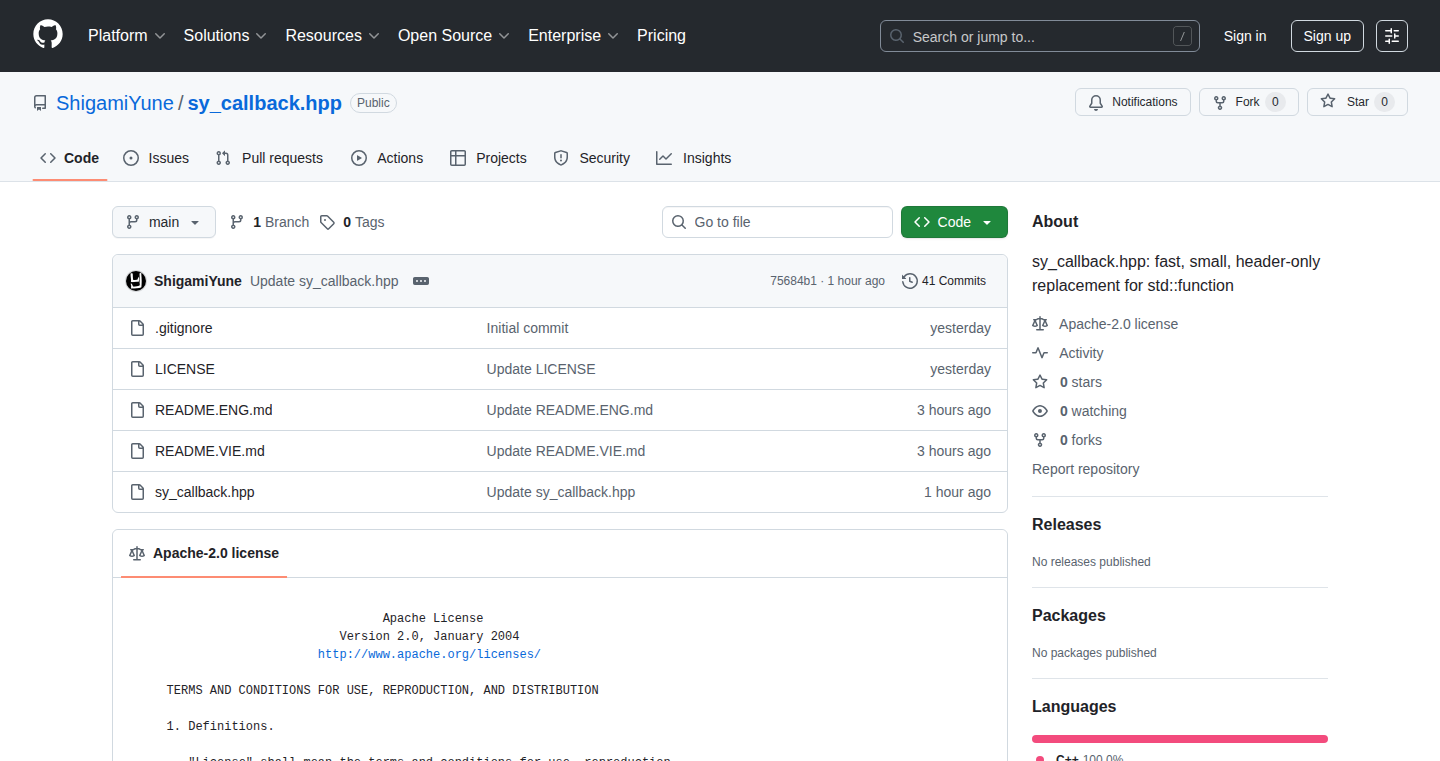Open the apache.org licenses URL
Viewport: 1440px width, 761px height.
coord(429,654)
